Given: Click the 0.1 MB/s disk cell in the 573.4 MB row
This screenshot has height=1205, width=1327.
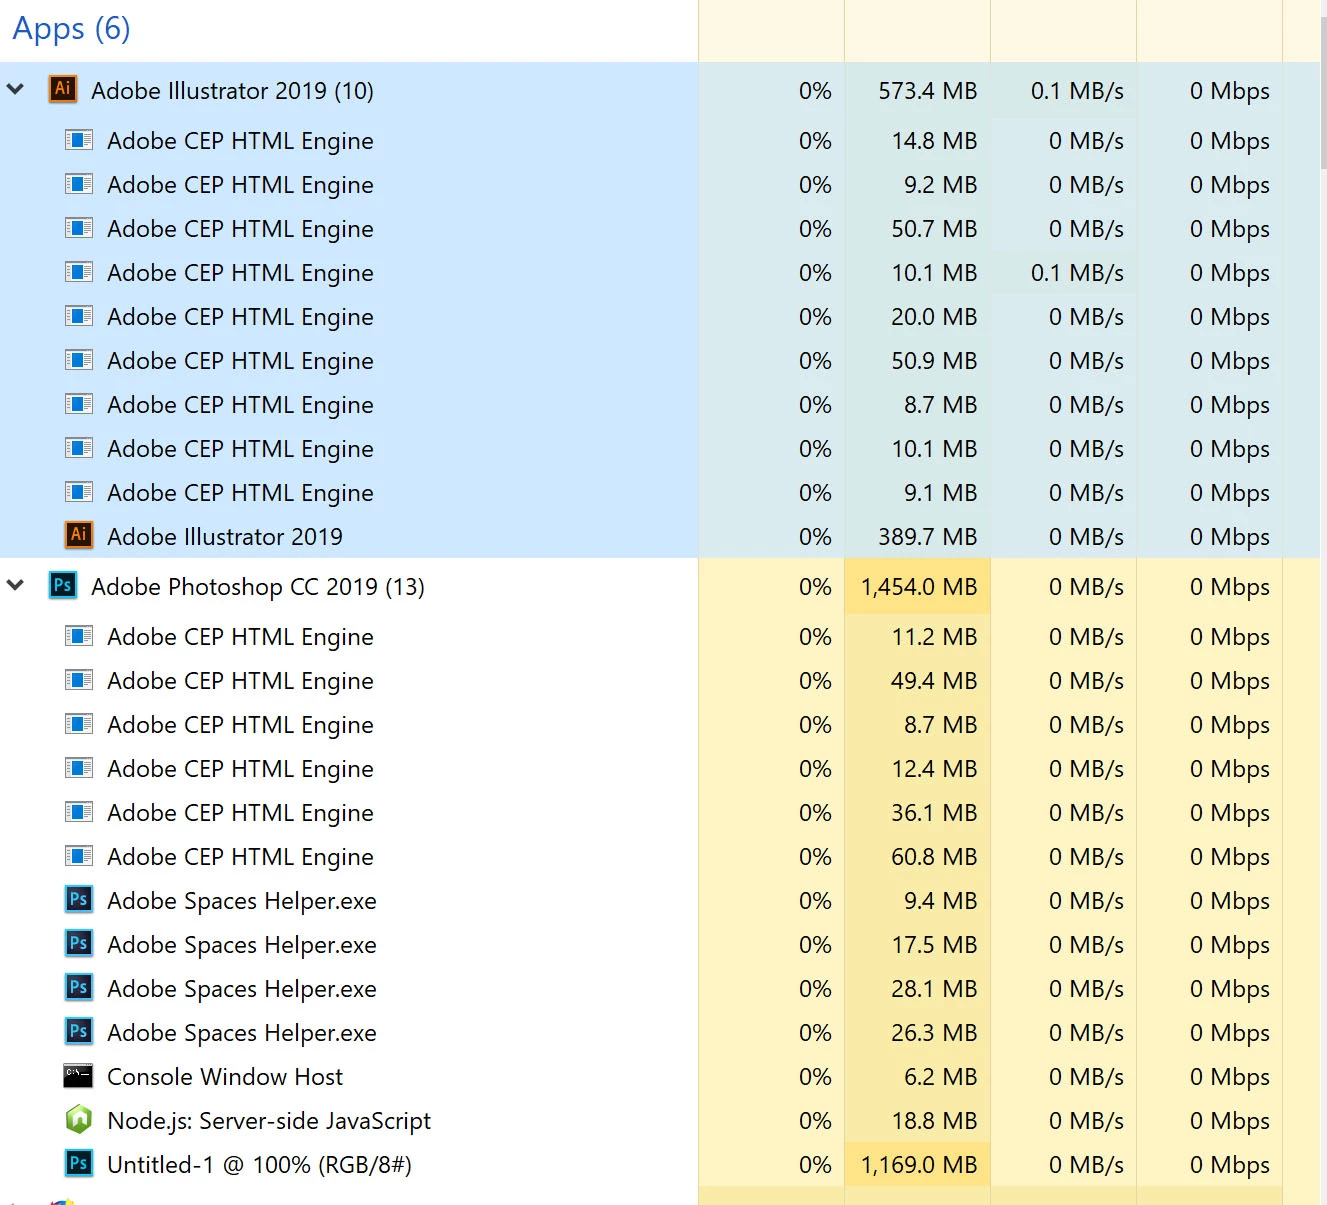Looking at the screenshot, I should (1064, 91).
